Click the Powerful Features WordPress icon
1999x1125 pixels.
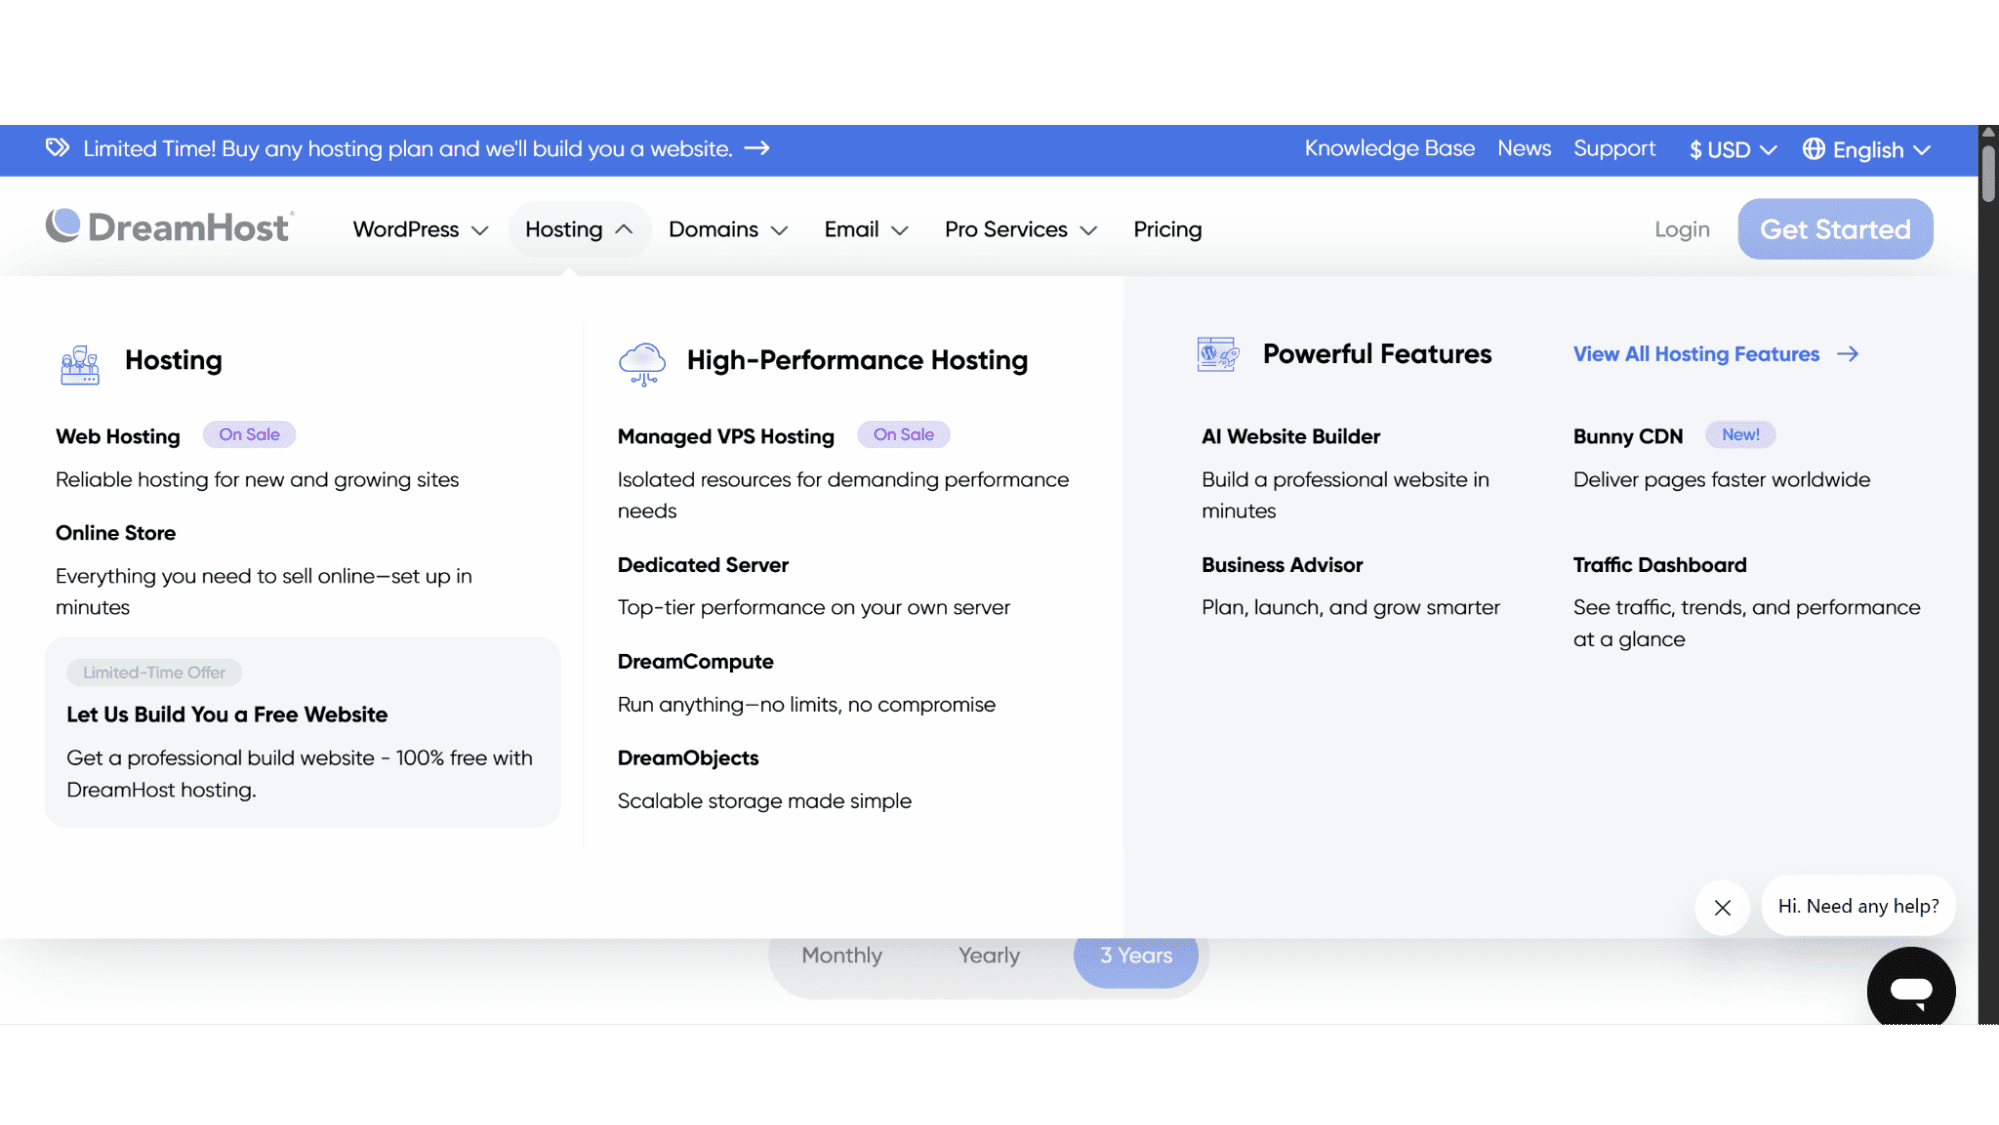click(x=1217, y=354)
